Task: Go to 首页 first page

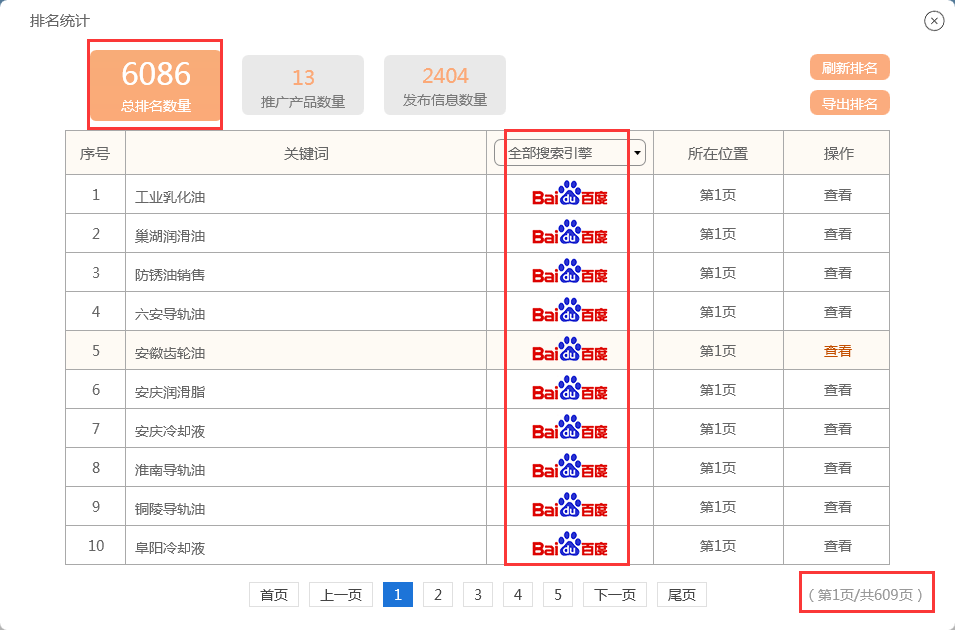Action: click(x=274, y=595)
